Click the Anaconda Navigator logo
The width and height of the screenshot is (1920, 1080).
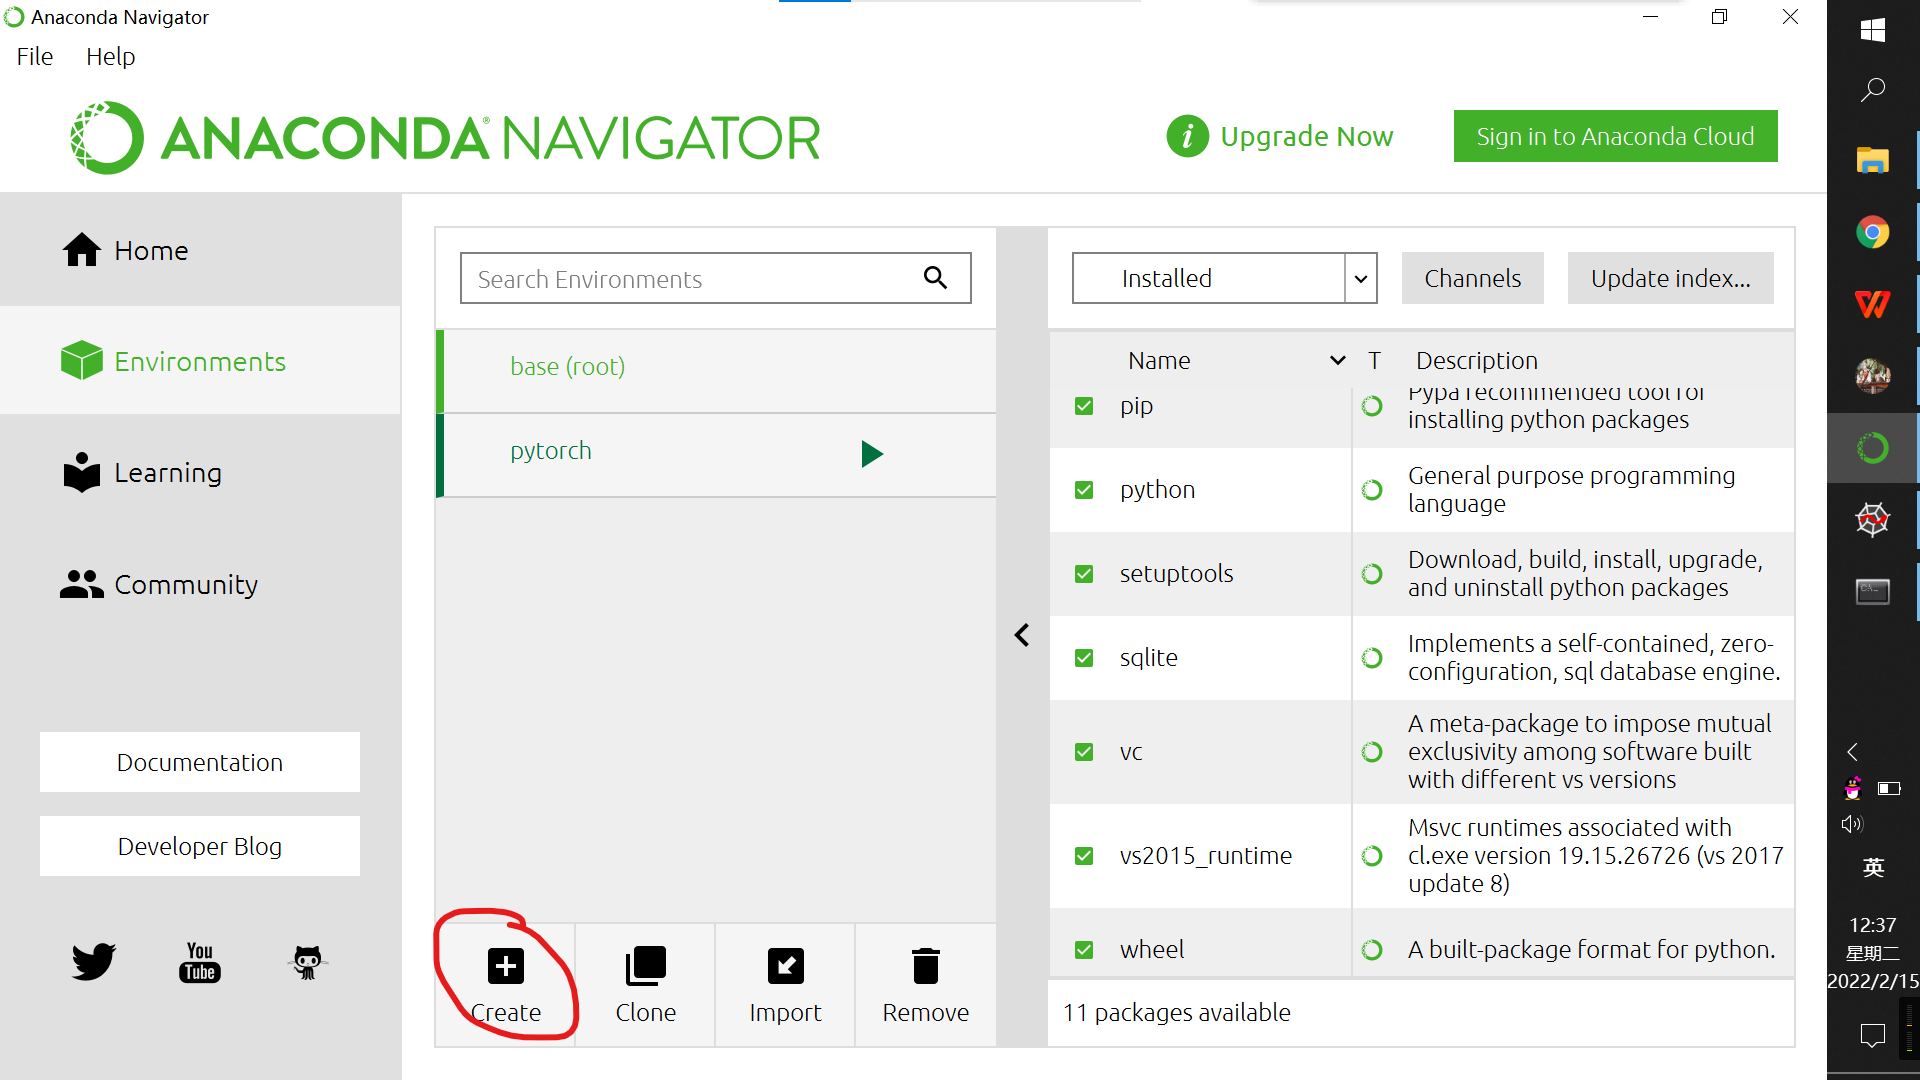(445, 138)
